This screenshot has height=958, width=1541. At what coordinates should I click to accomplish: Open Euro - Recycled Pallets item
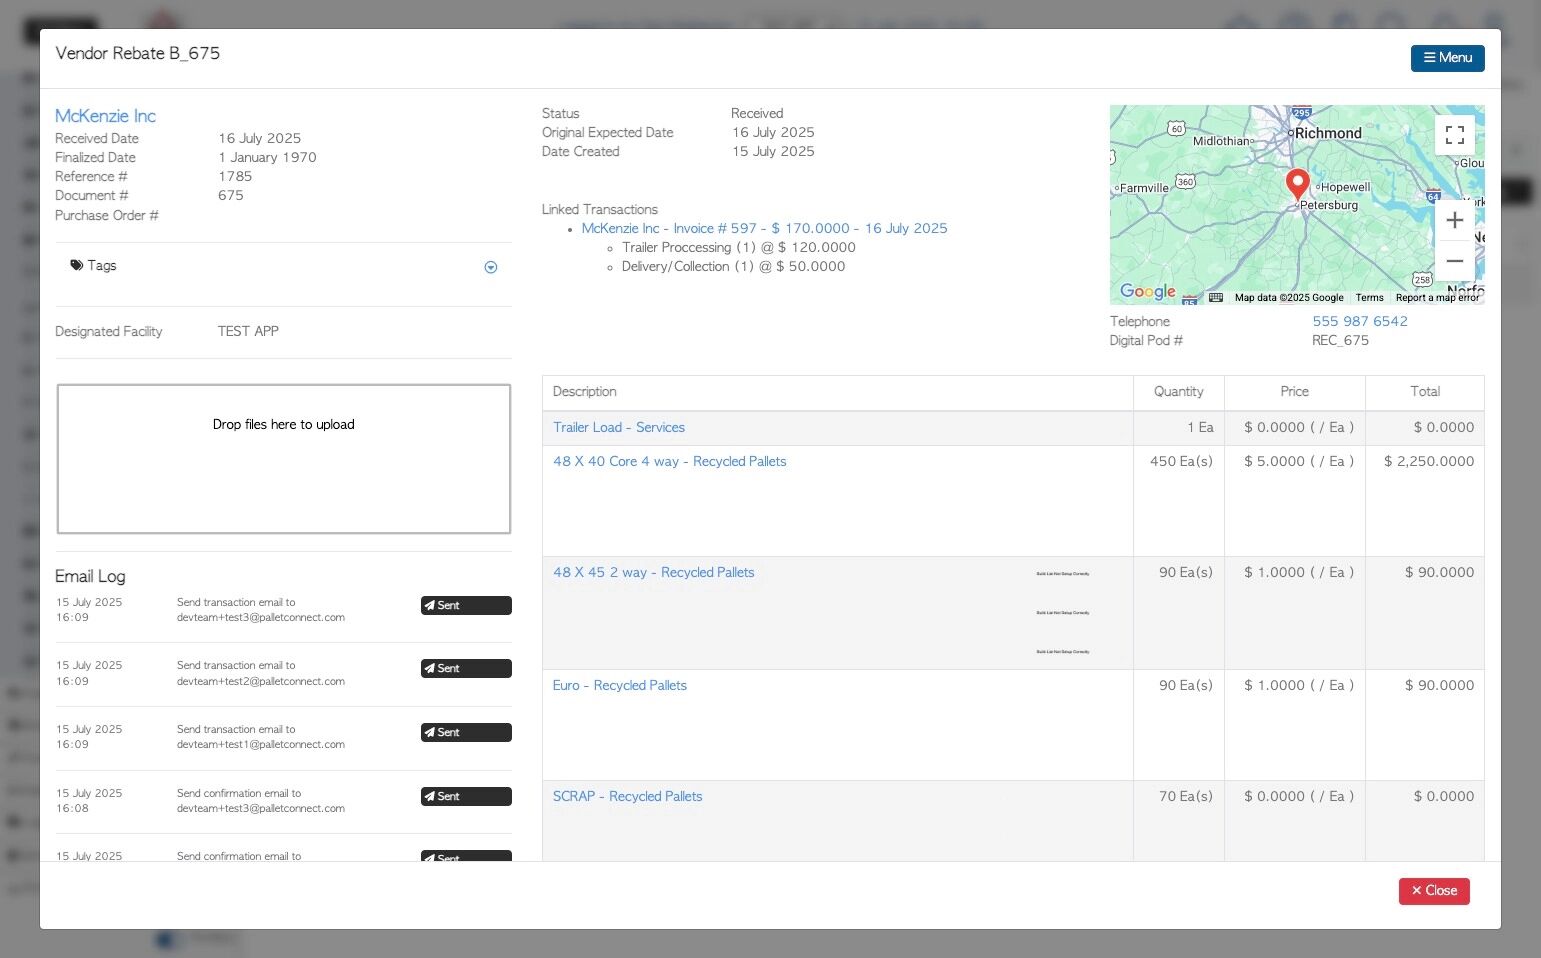point(619,685)
